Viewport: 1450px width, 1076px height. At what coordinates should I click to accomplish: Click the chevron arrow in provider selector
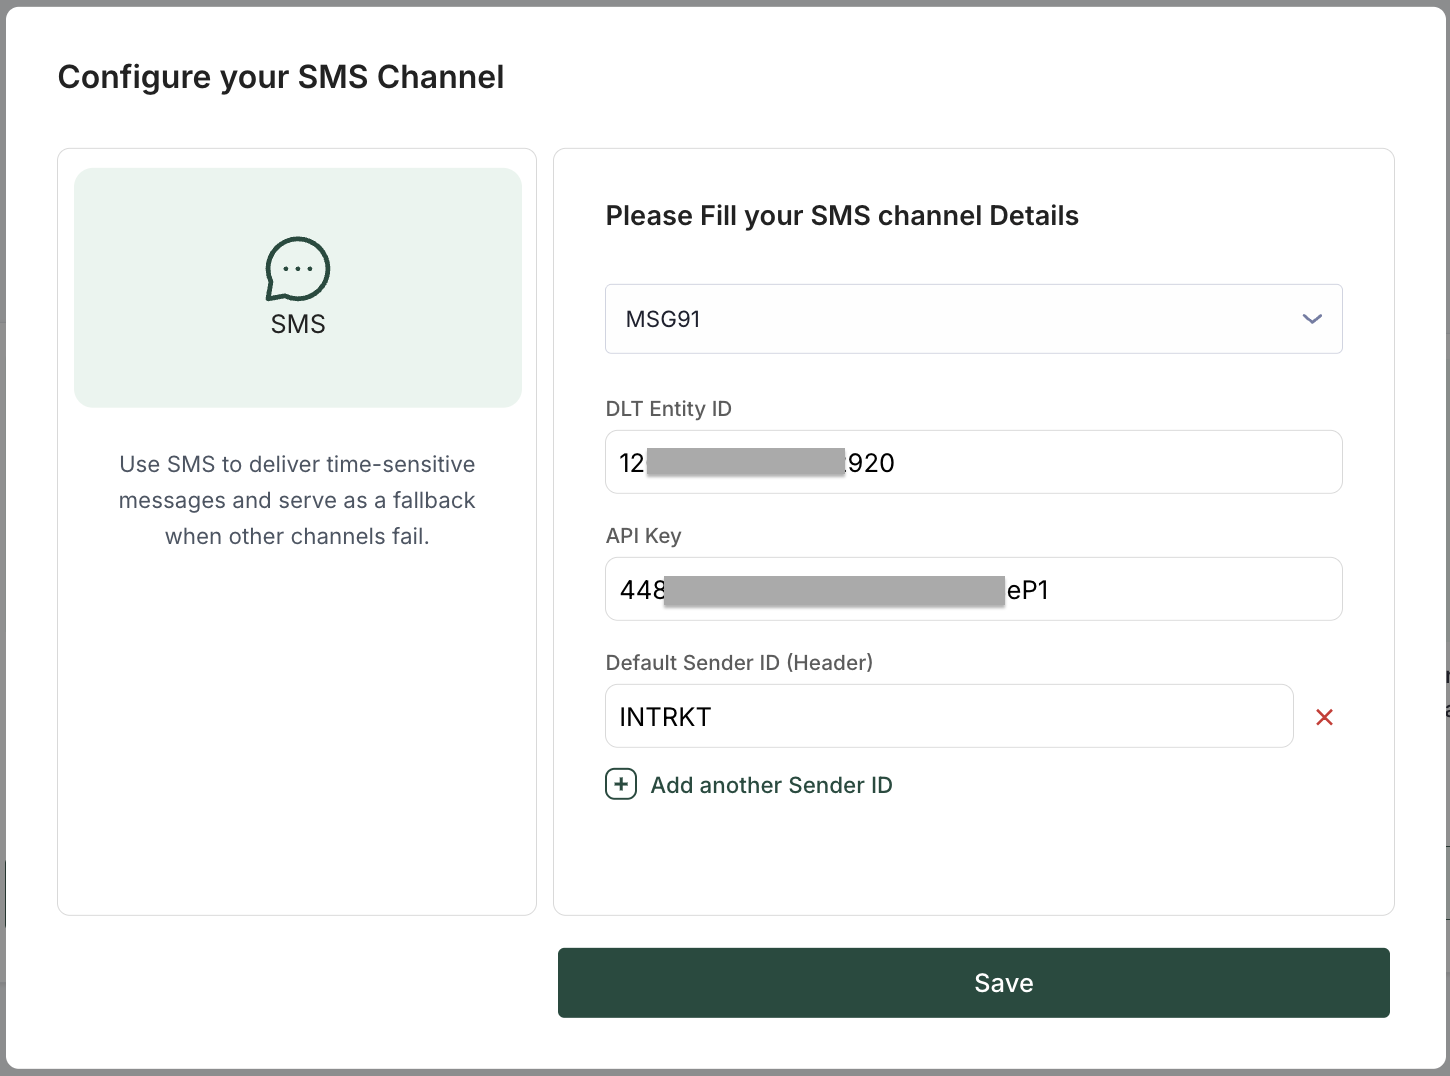coord(1312,319)
